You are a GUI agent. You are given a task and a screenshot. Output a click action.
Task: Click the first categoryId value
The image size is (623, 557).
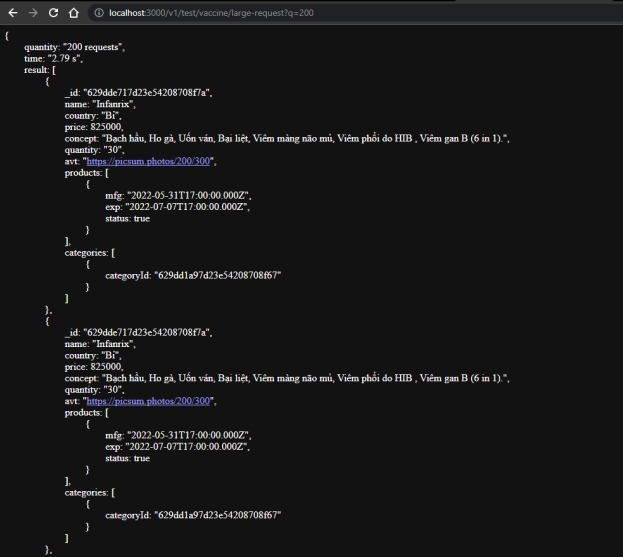click(218, 275)
